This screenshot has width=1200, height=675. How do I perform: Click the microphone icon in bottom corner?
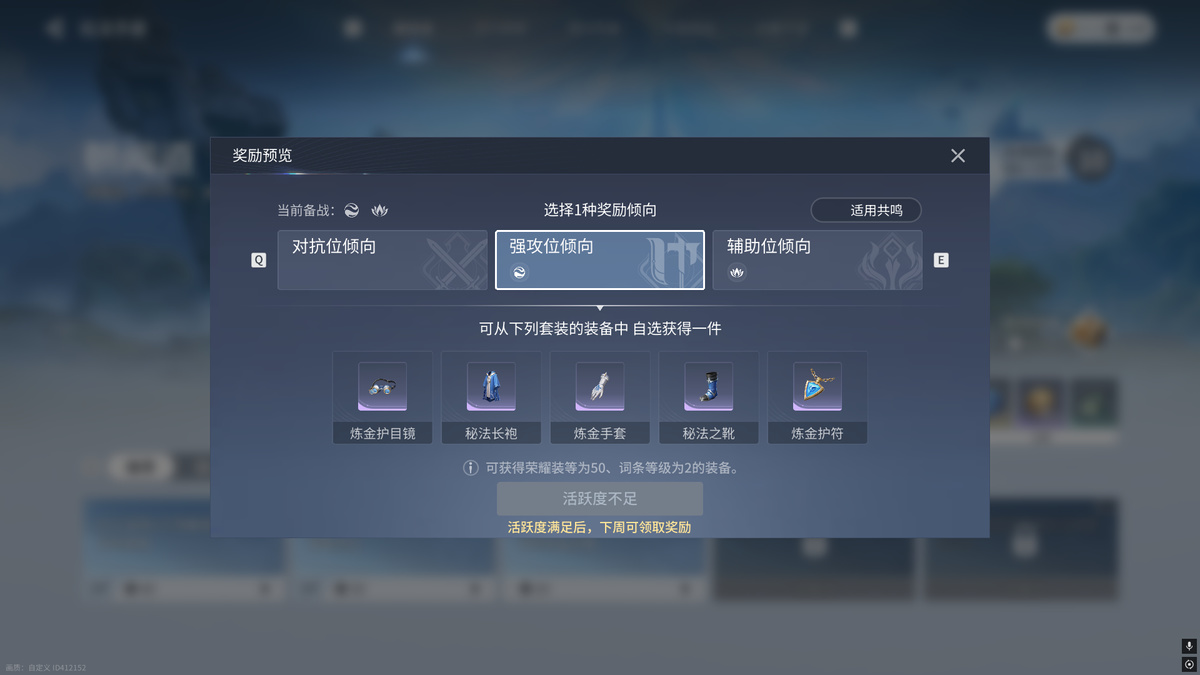1189,647
